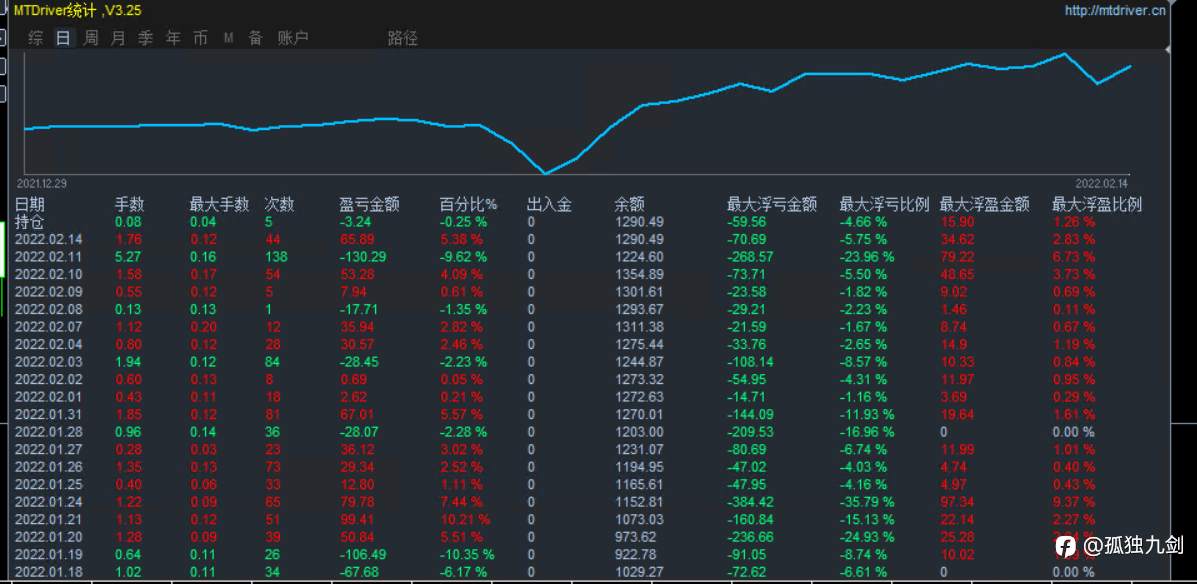Open the 币 symbol tab
Image resolution: width=1197 pixels, height=584 pixels.
click(x=201, y=38)
